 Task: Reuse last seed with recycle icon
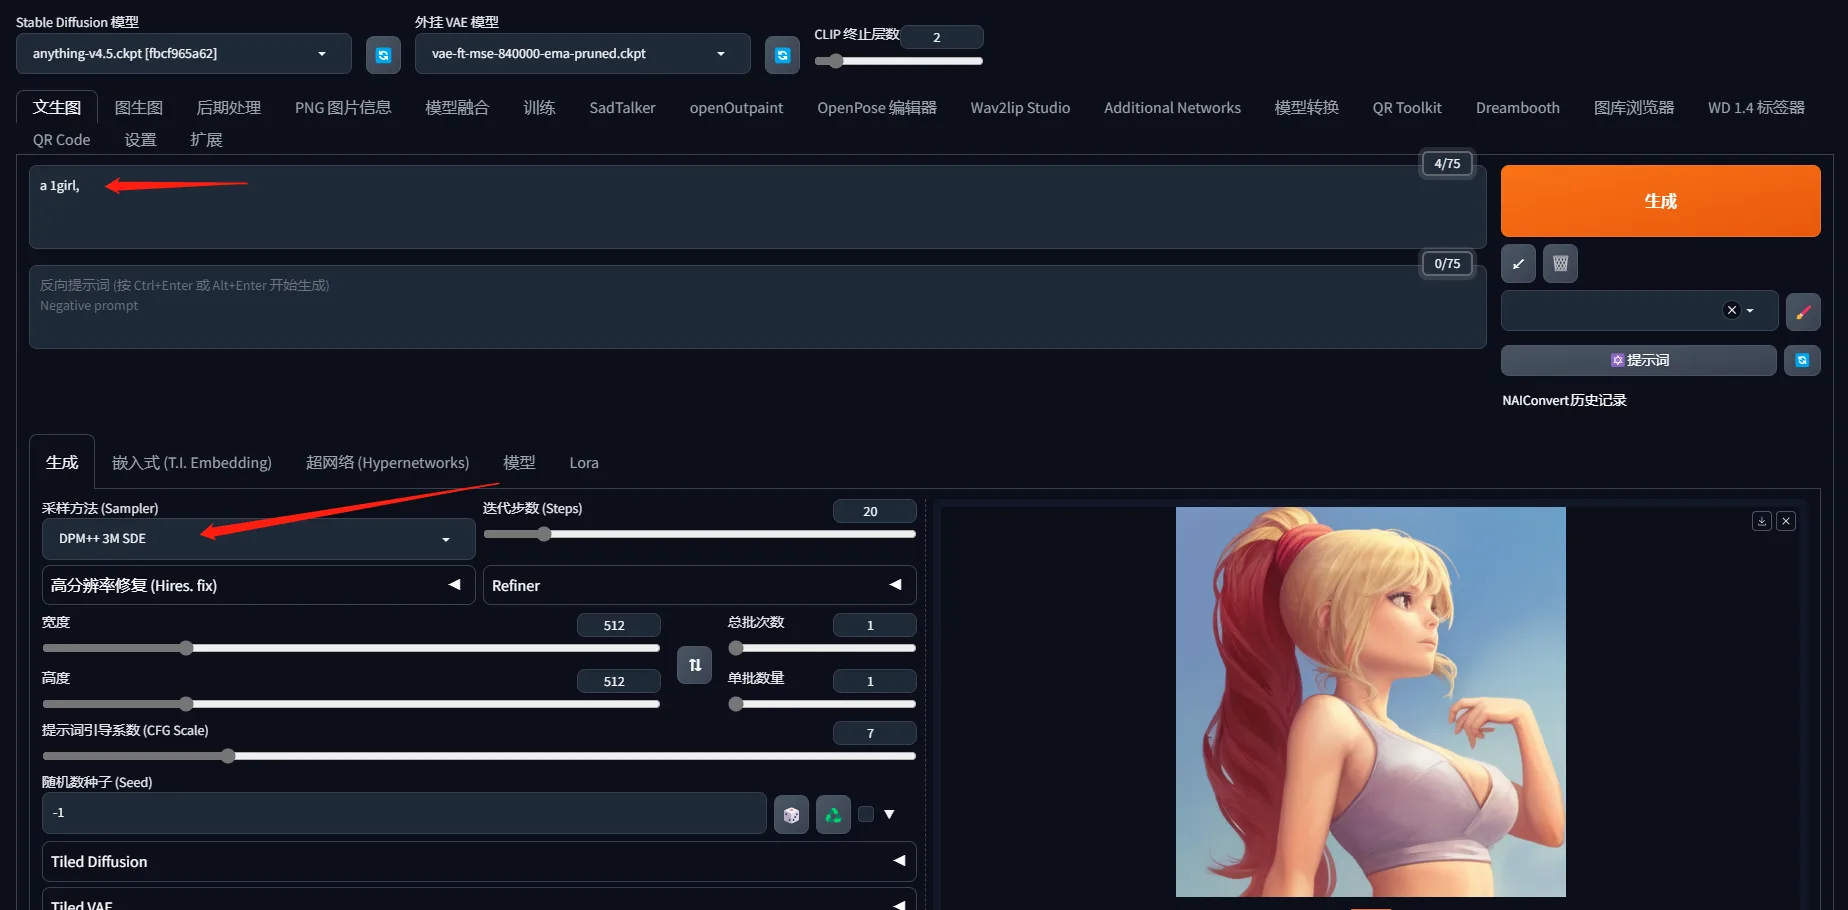[833, 814]
